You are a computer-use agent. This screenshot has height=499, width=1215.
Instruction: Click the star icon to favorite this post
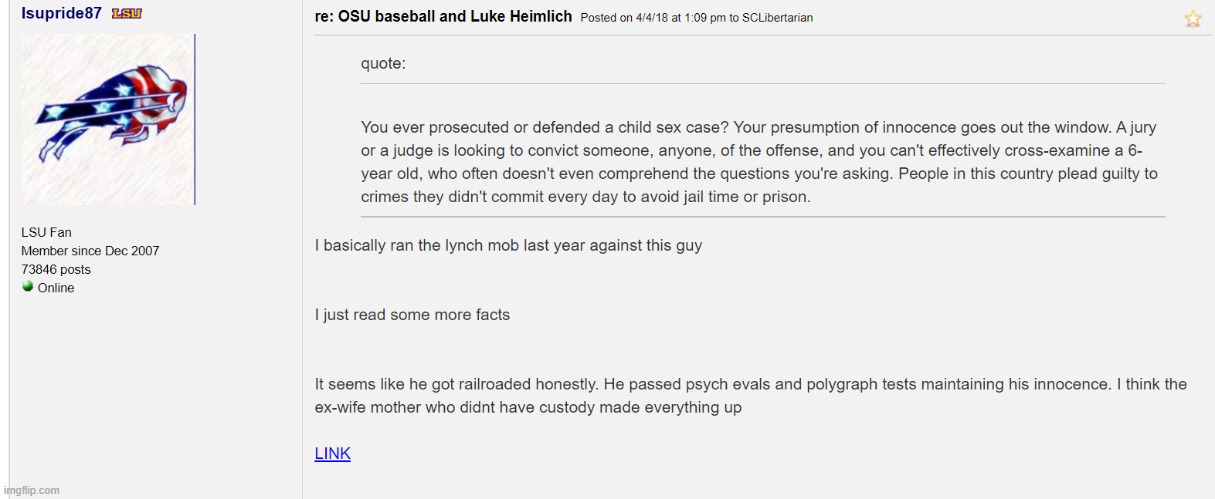[1192, 19]
